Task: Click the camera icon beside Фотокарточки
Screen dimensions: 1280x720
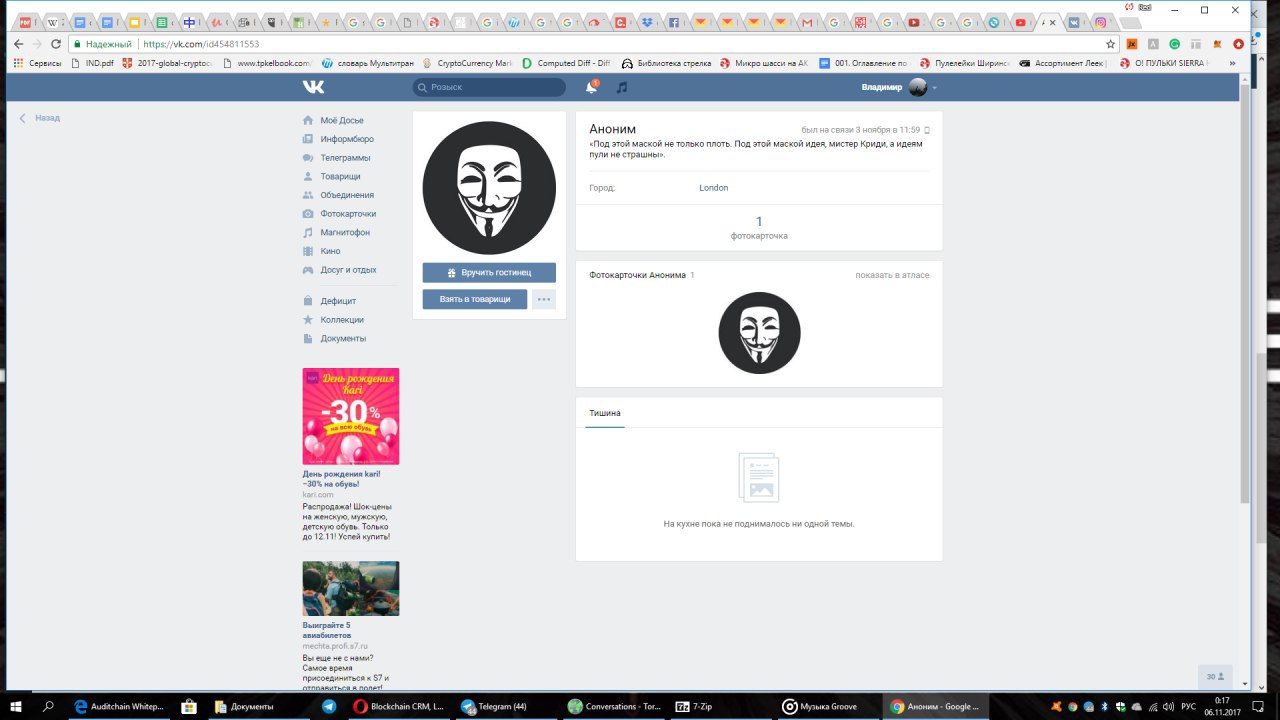Action: coord(309,214)
